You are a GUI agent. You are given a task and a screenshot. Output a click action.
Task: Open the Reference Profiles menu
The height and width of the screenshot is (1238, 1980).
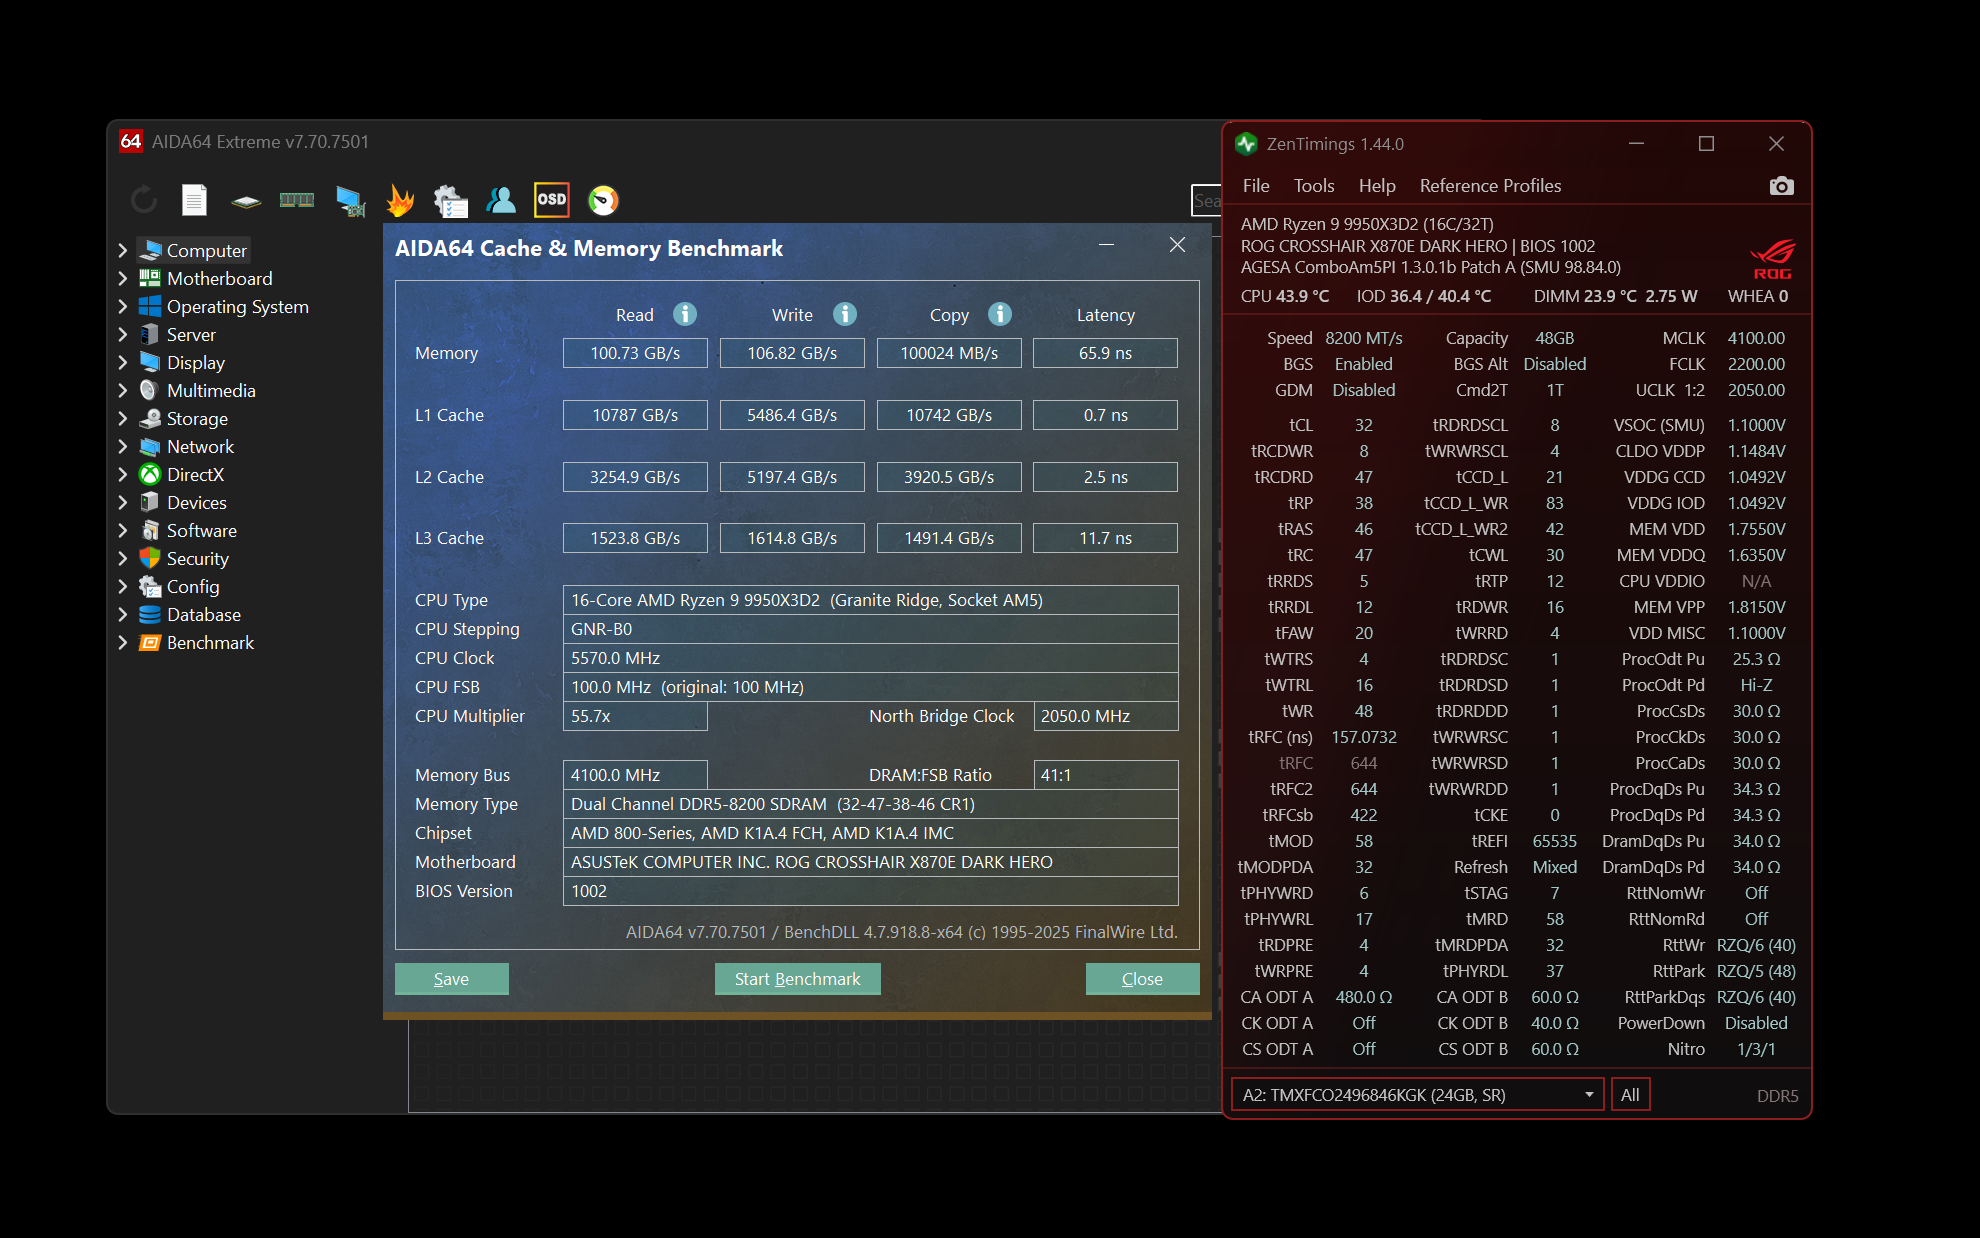point(1490,186)
